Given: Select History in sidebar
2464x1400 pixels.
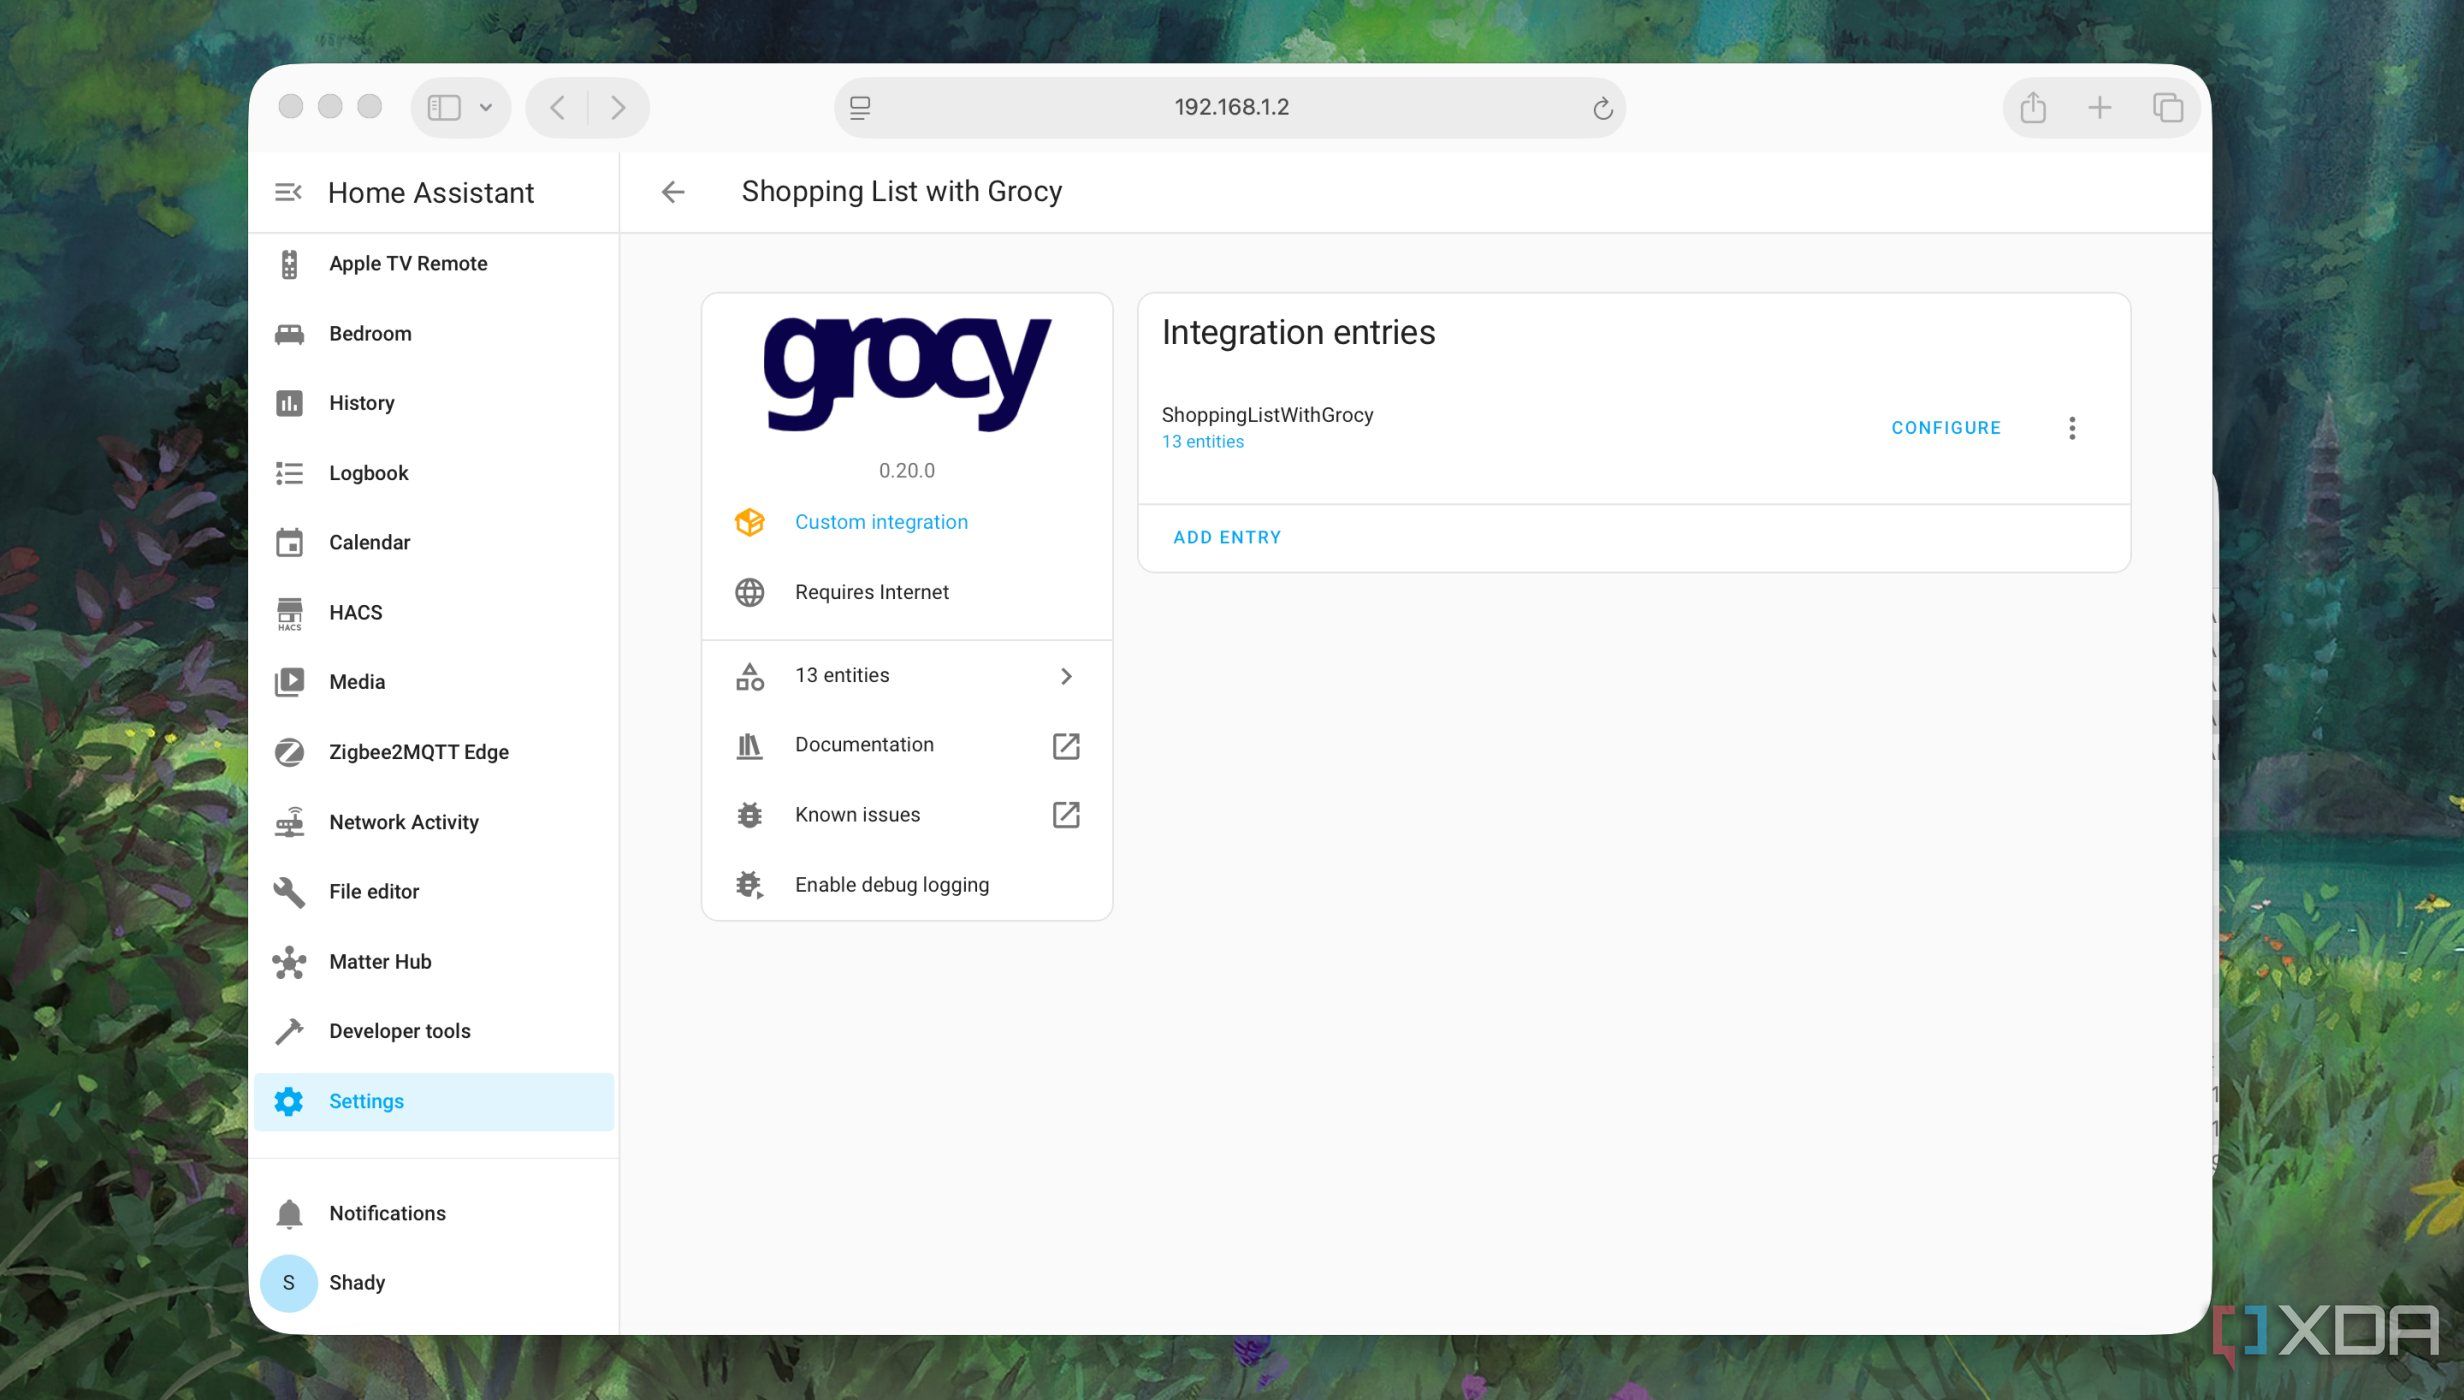Looking at the screenshot, I should 434,403.
